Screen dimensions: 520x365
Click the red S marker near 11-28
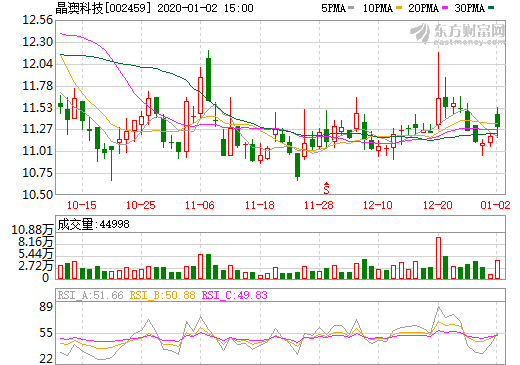tap(326, 188)
